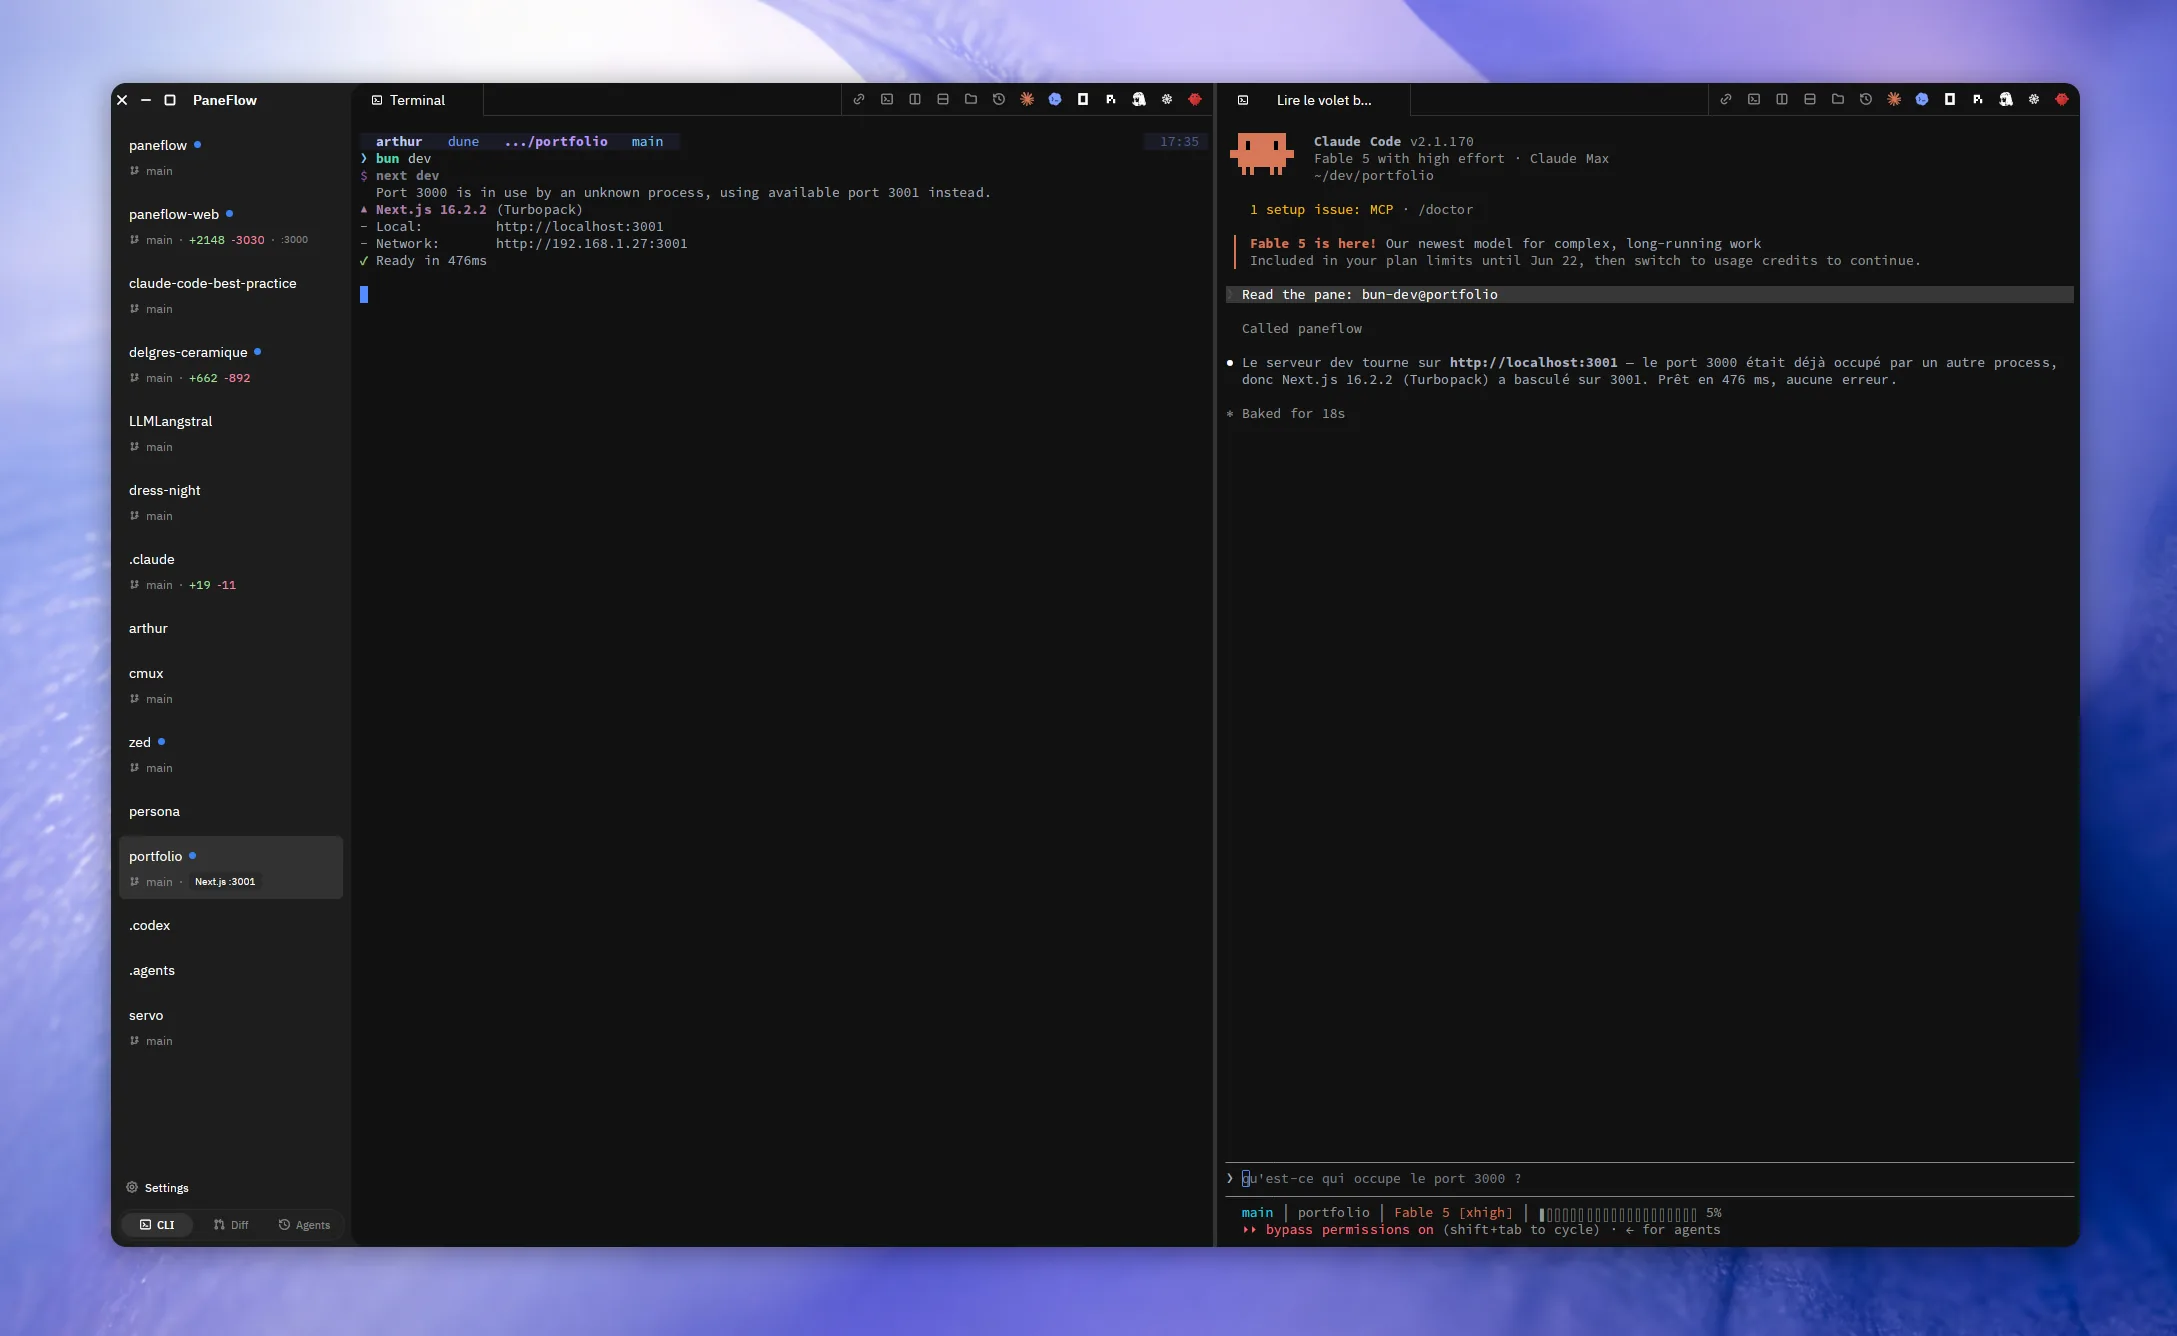Image resolution: width=2177 pixels, height=1336 pixels.
Task: Select the CLI view in the bottom switcher
Action: (x=157, y=1225)
